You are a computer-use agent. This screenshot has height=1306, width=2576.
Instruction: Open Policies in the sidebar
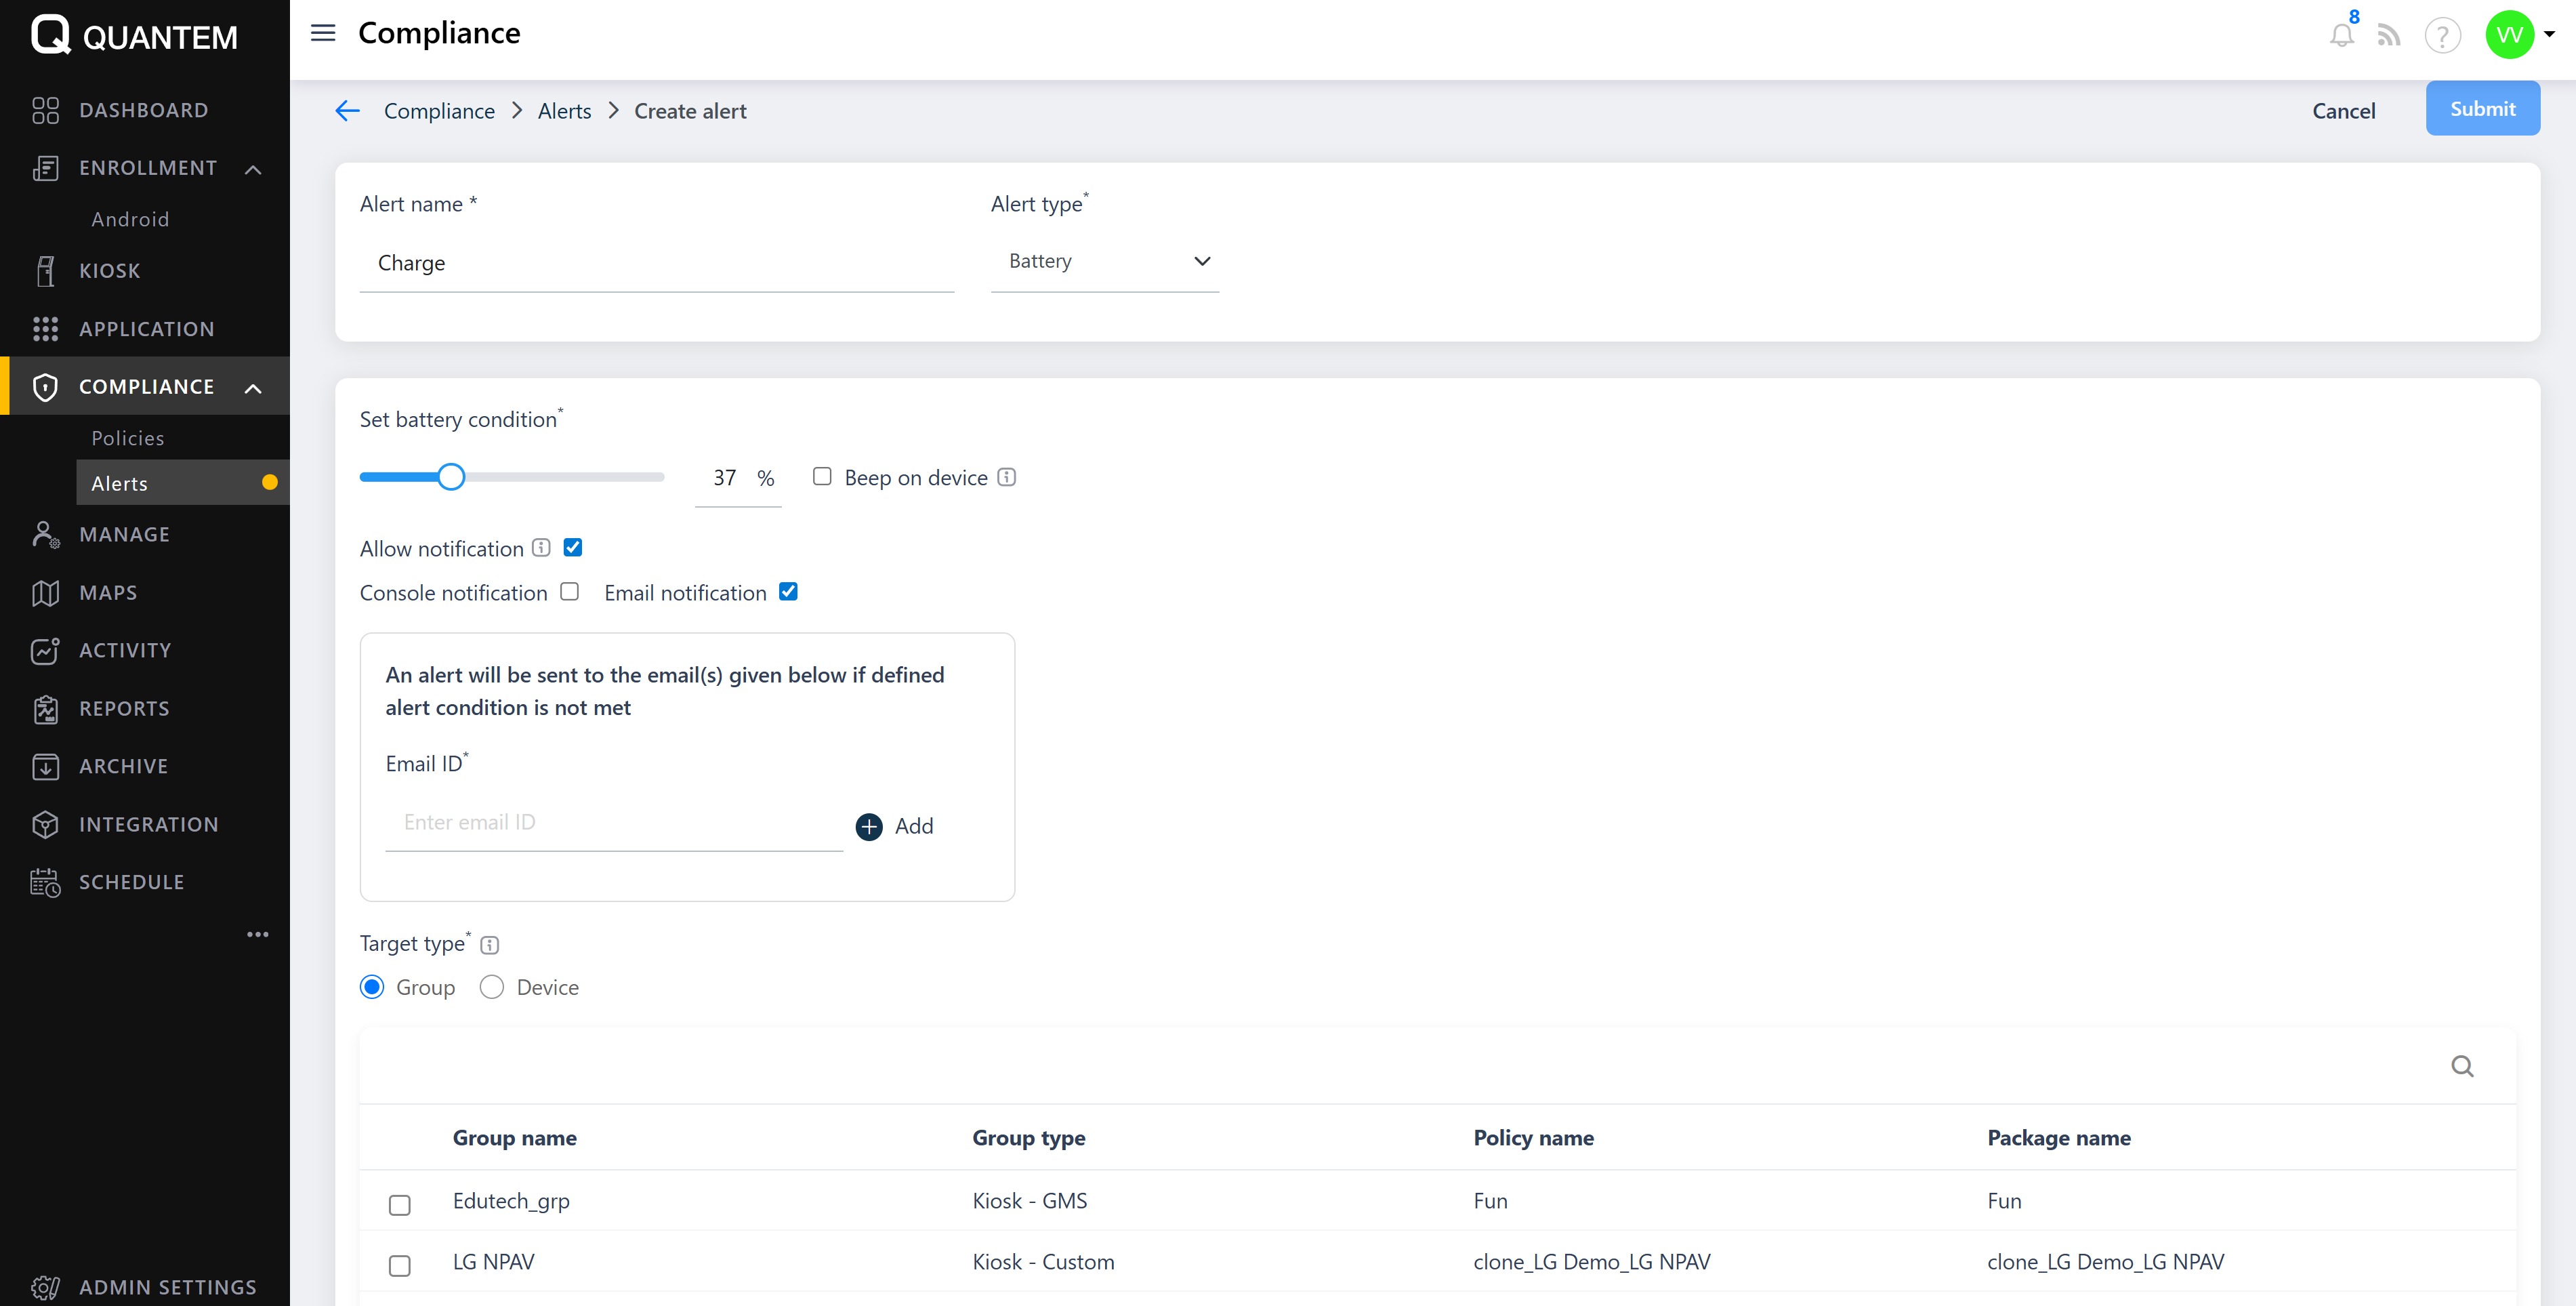point(128,438)
